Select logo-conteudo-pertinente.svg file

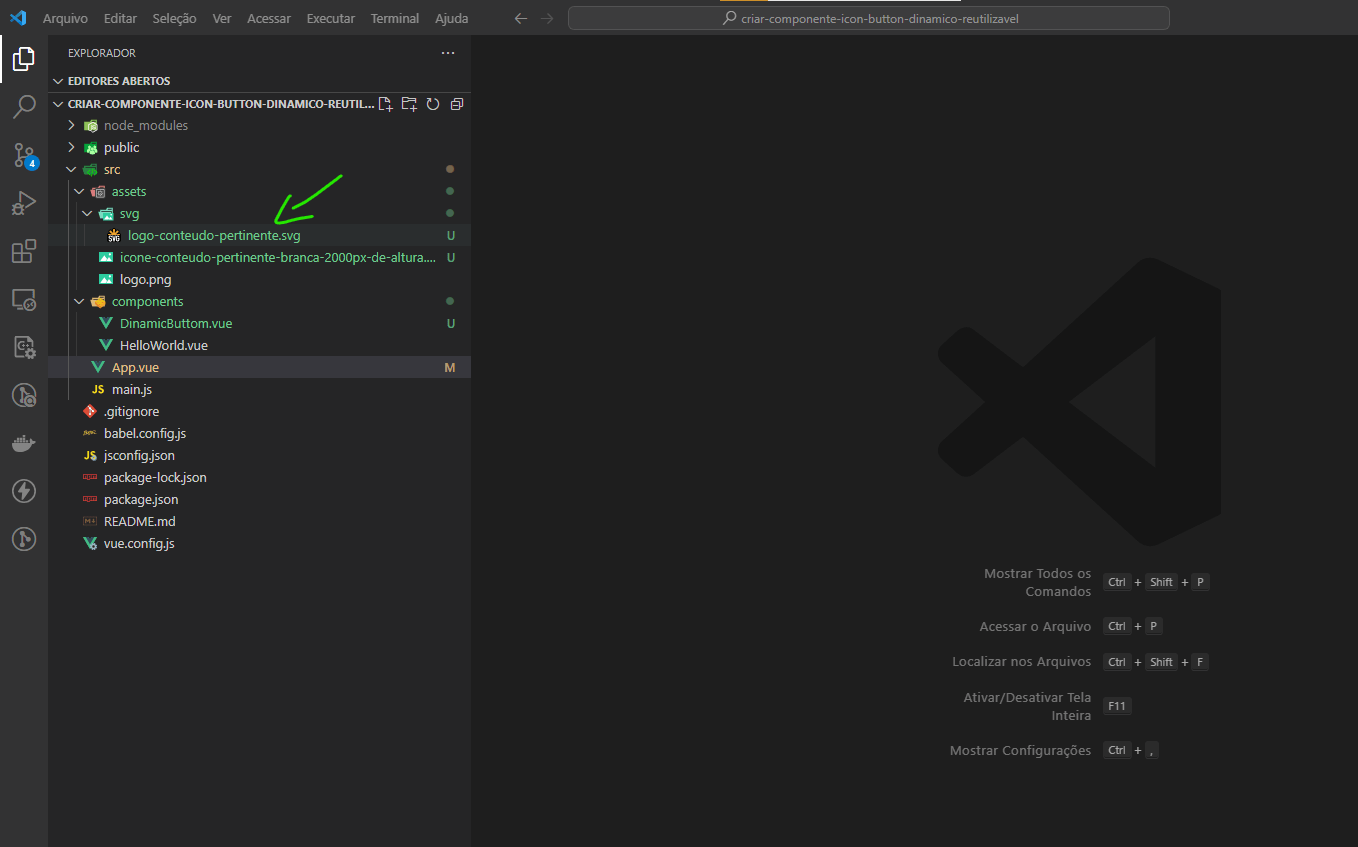click(x=213, y=236)
